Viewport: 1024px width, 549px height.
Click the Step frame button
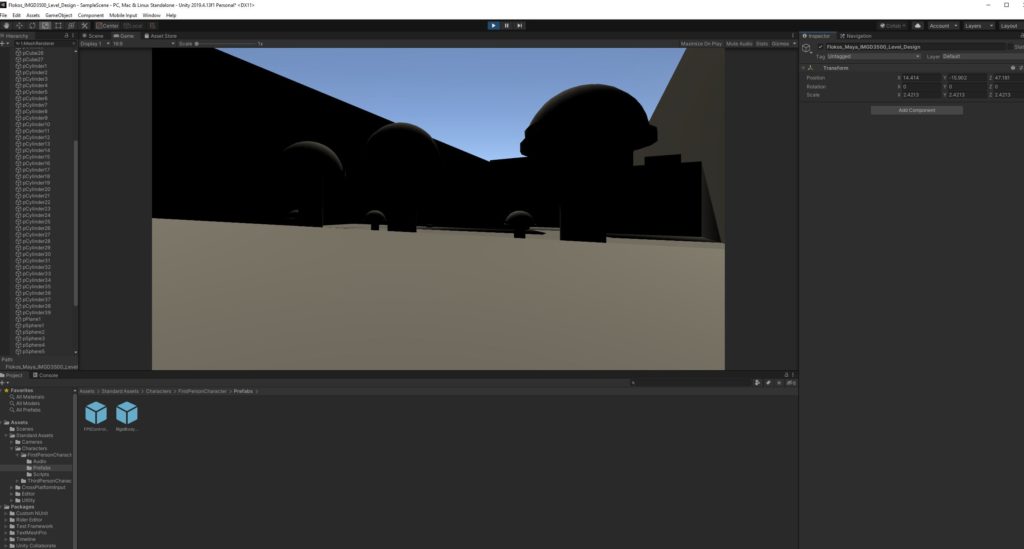(520, 25)
